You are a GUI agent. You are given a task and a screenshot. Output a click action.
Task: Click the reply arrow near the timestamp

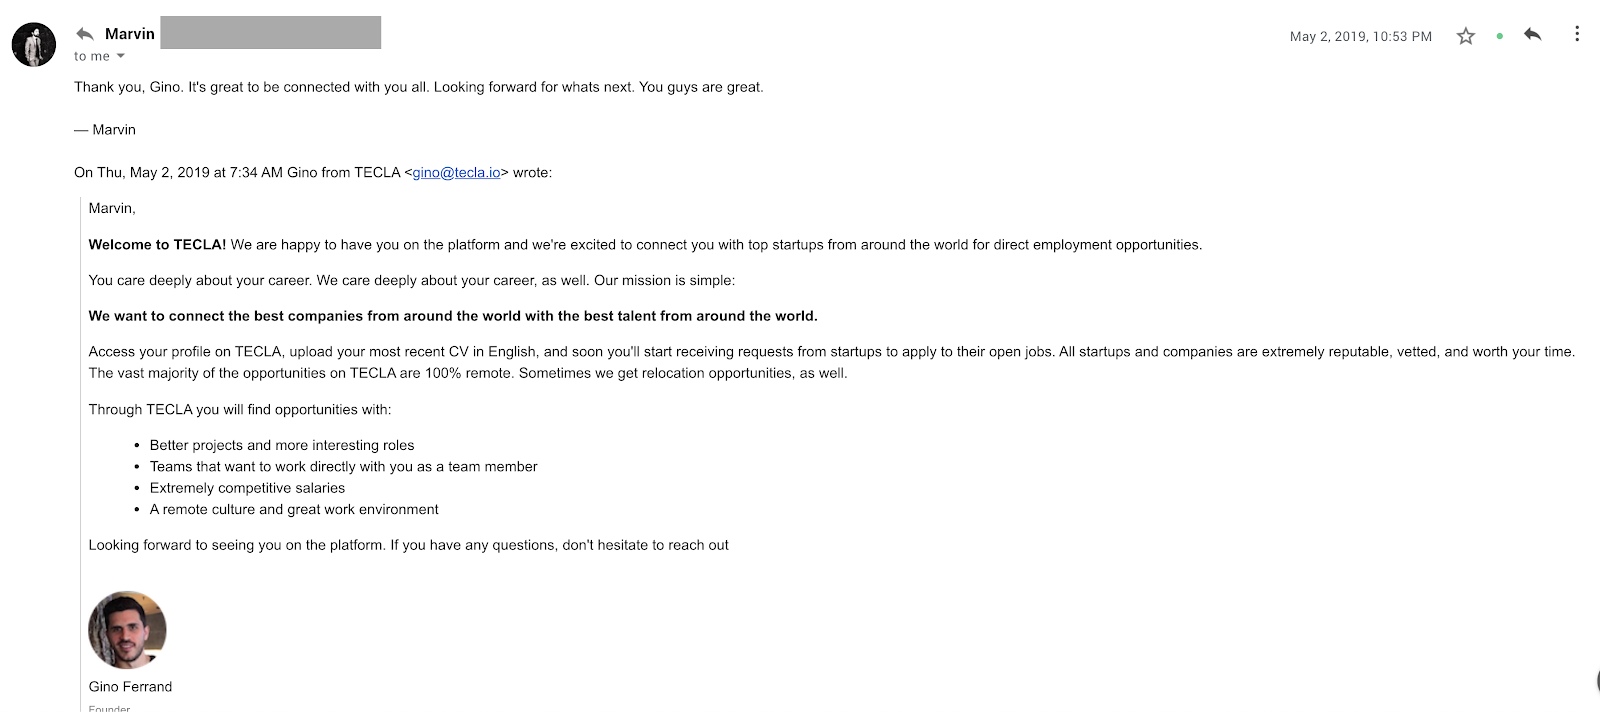pyautogui.click(x=1532, y=35)
